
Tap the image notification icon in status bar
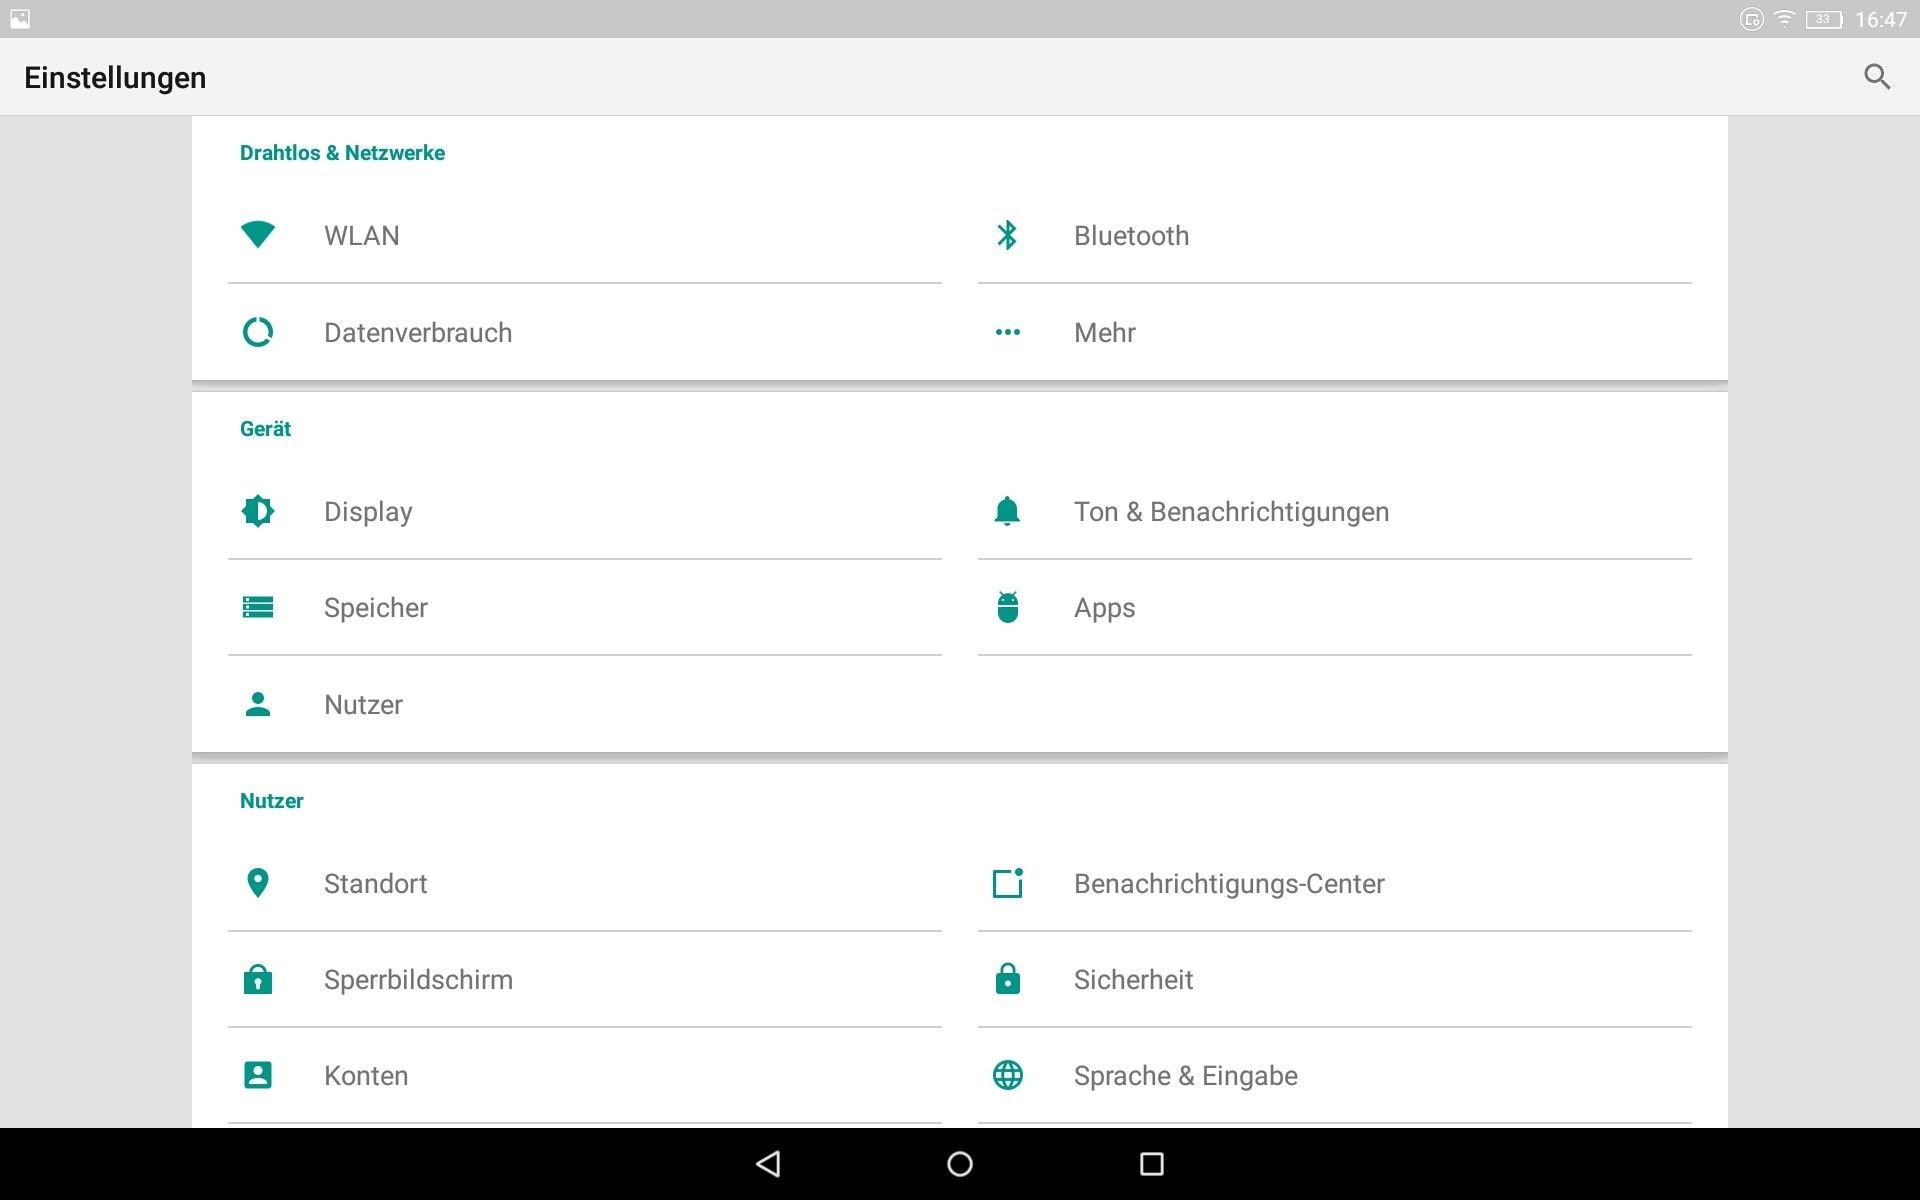(20, 19)
